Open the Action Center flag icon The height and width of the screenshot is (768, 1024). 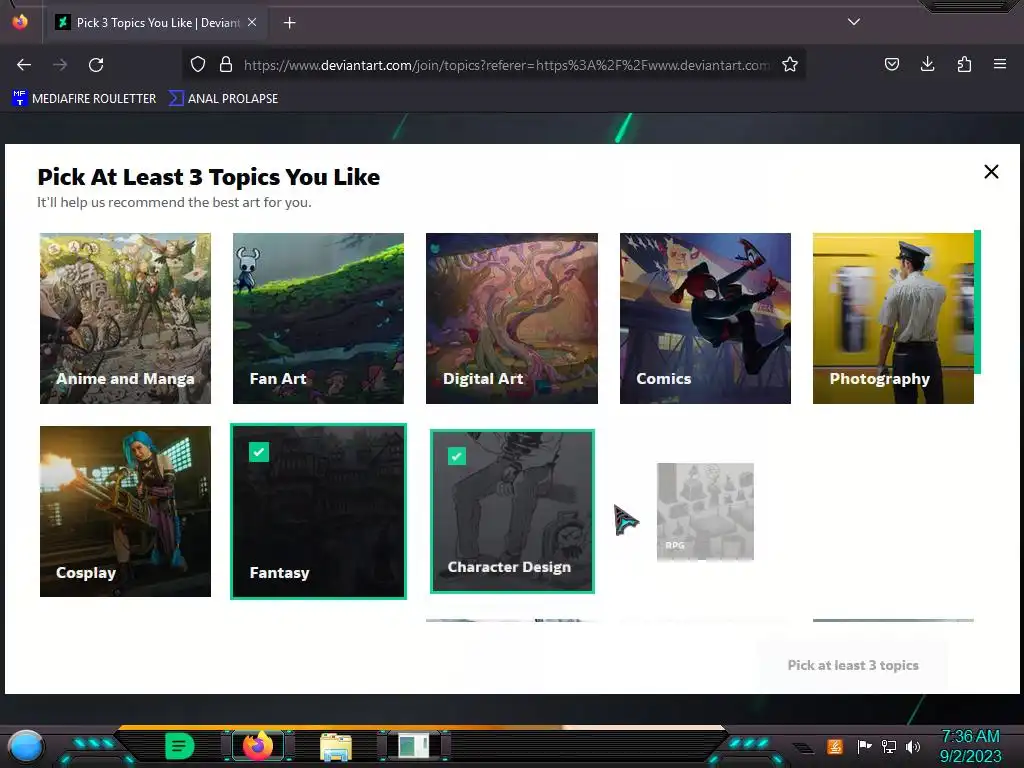click(x=864, y=746)
